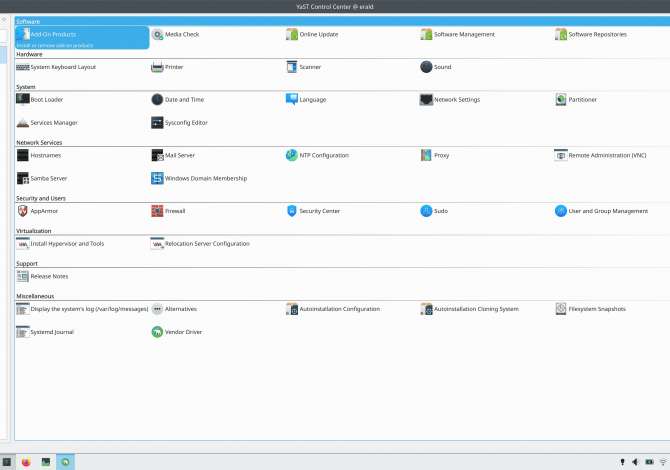The height and width of the screenshot is (470, 670).
Task: Open the Samba Server module
Action: 41,178
